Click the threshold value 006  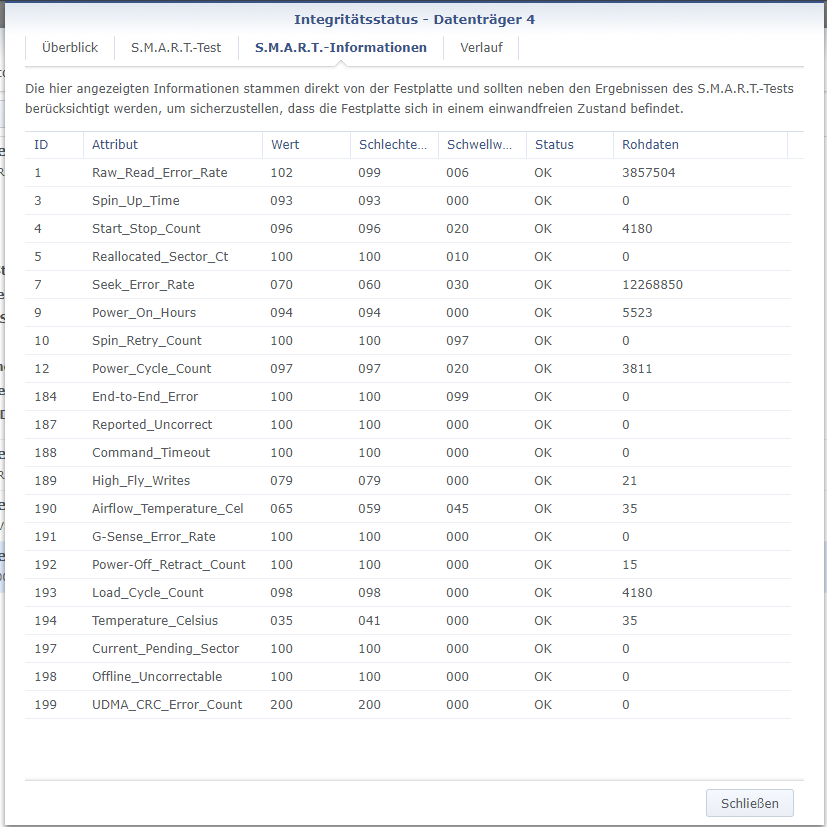tap(457, 172)
